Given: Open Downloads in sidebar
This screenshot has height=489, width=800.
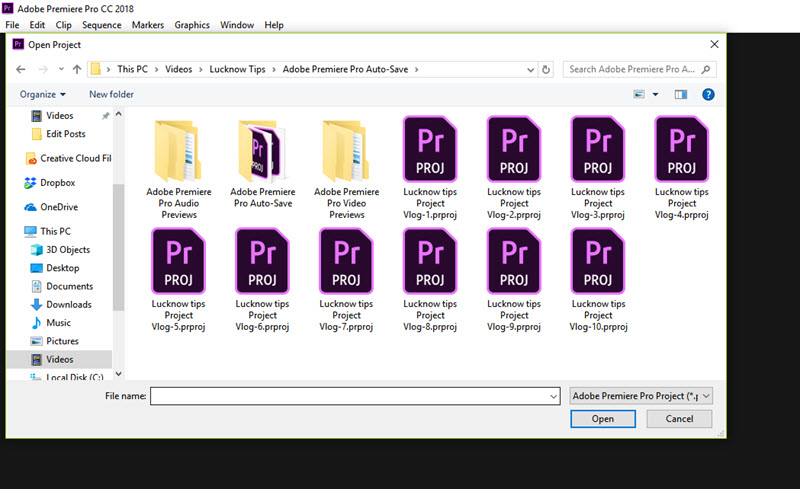Looking at the screenshot, I should 61,305.
